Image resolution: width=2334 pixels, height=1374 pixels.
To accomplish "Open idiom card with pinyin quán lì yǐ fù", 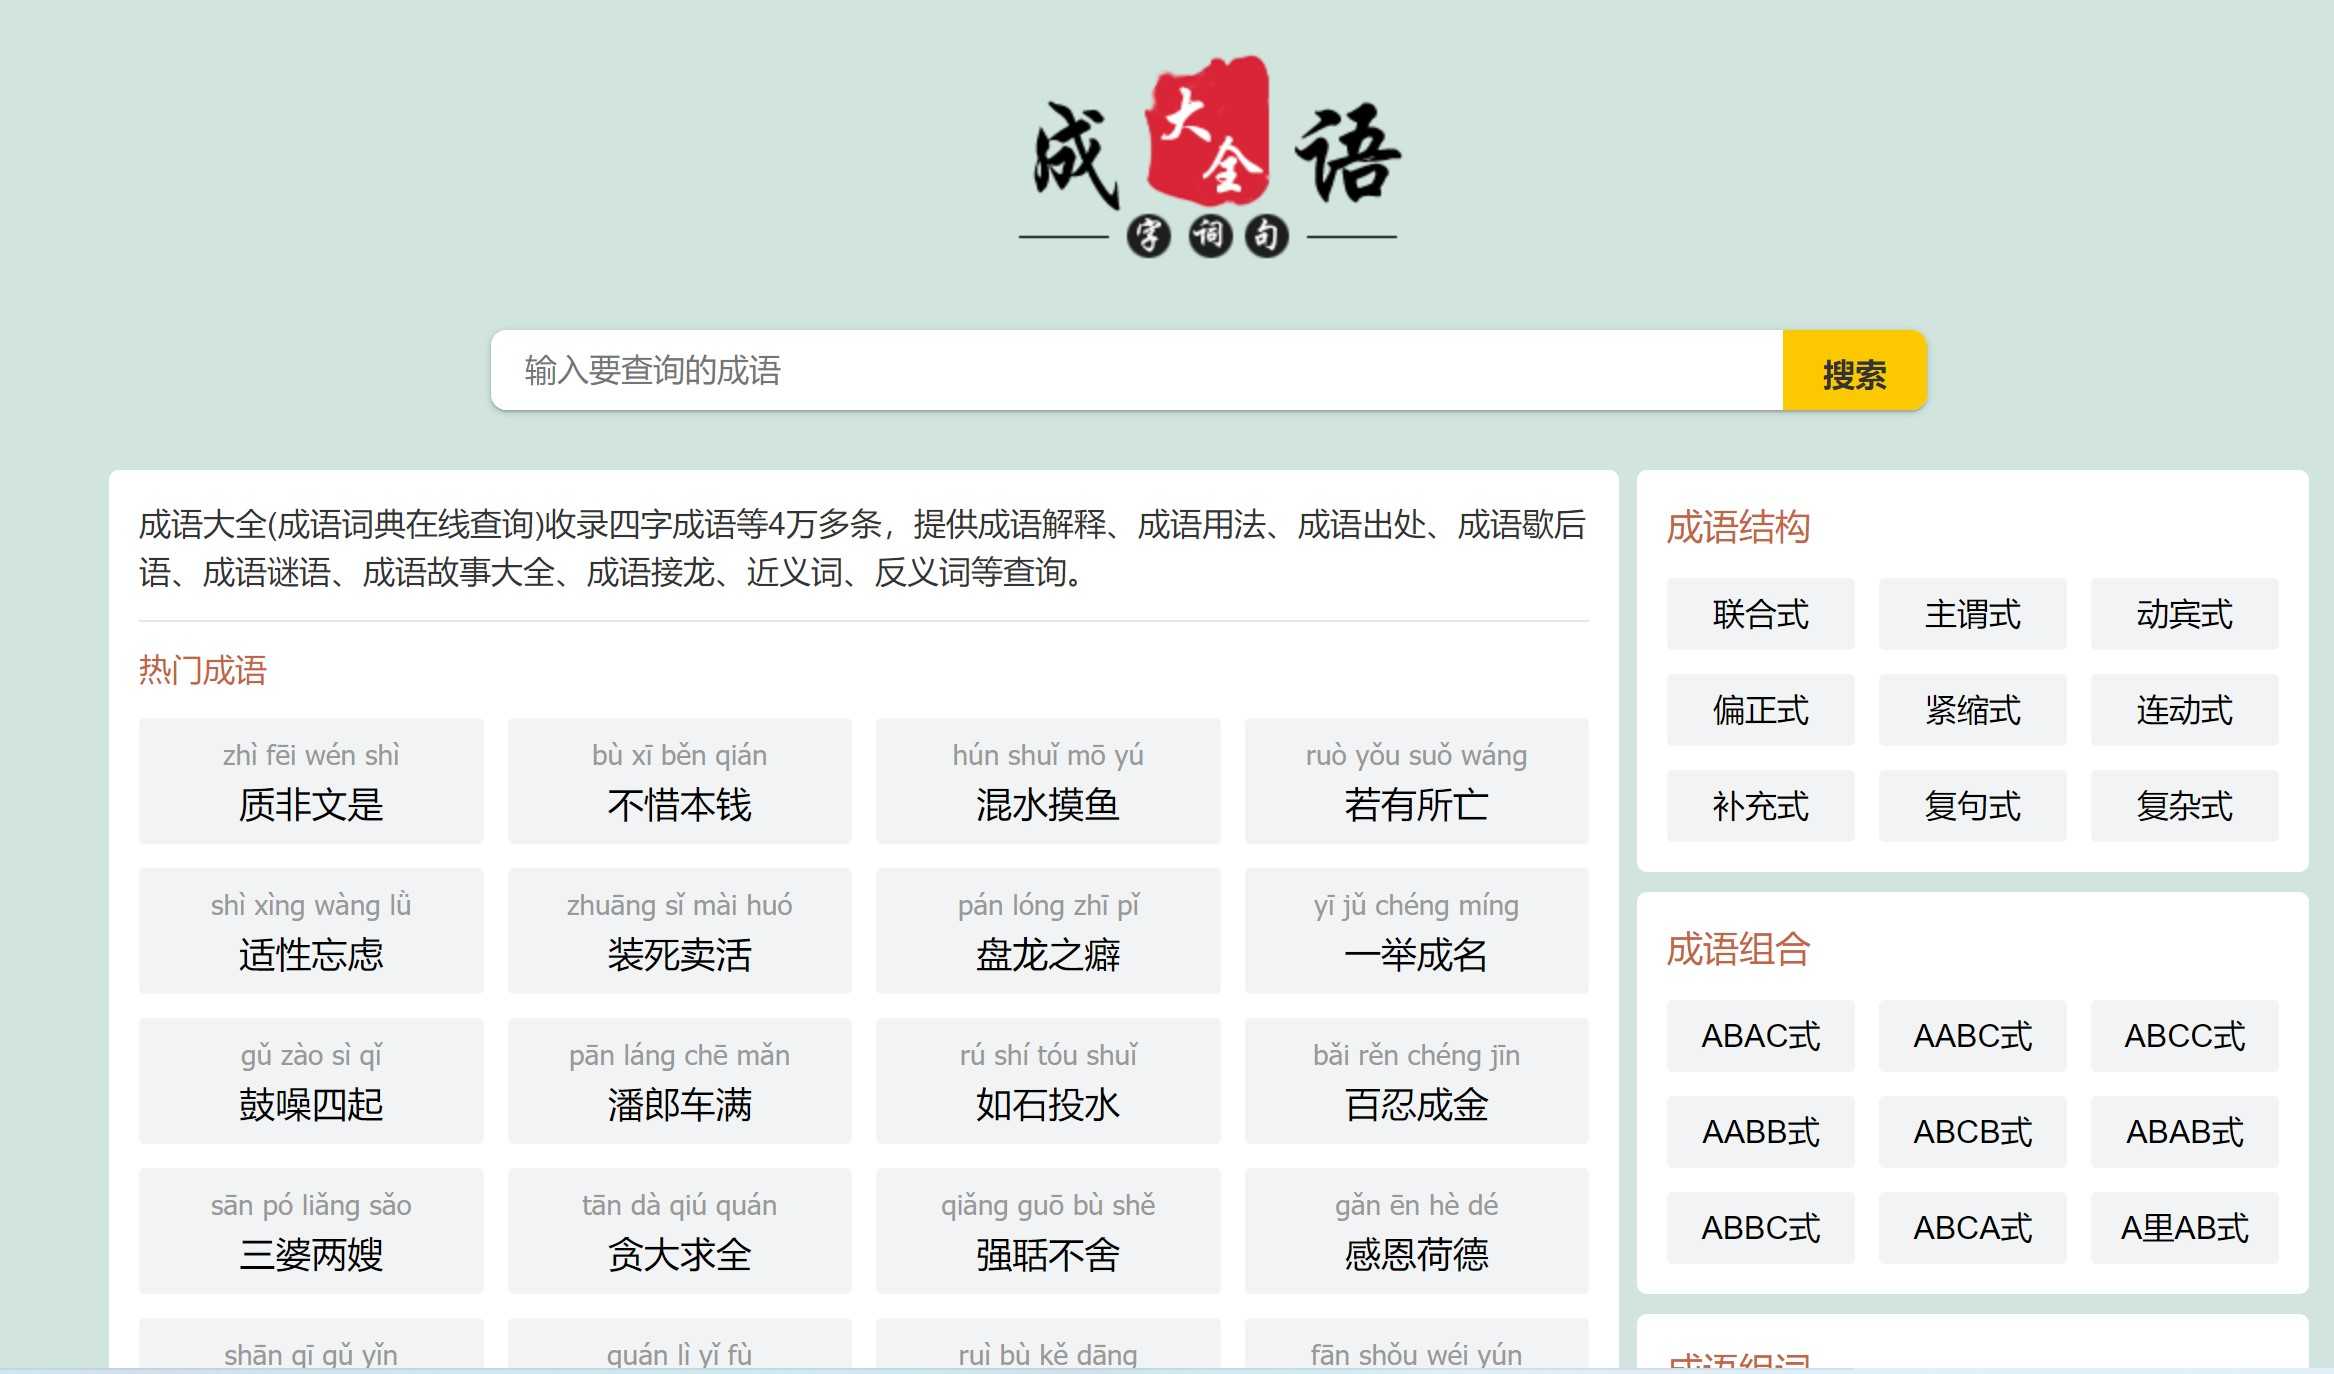I will tap(679, 1344).
